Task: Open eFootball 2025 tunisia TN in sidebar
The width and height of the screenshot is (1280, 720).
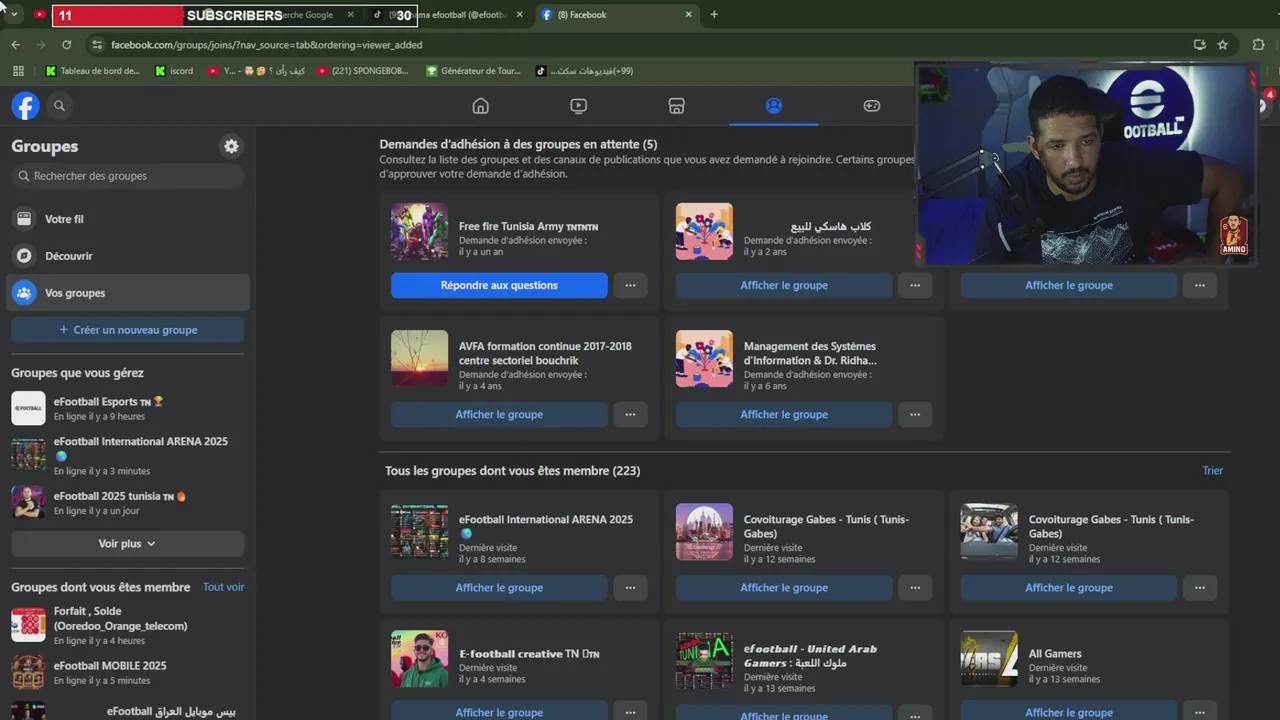Action: coord(127,502)
